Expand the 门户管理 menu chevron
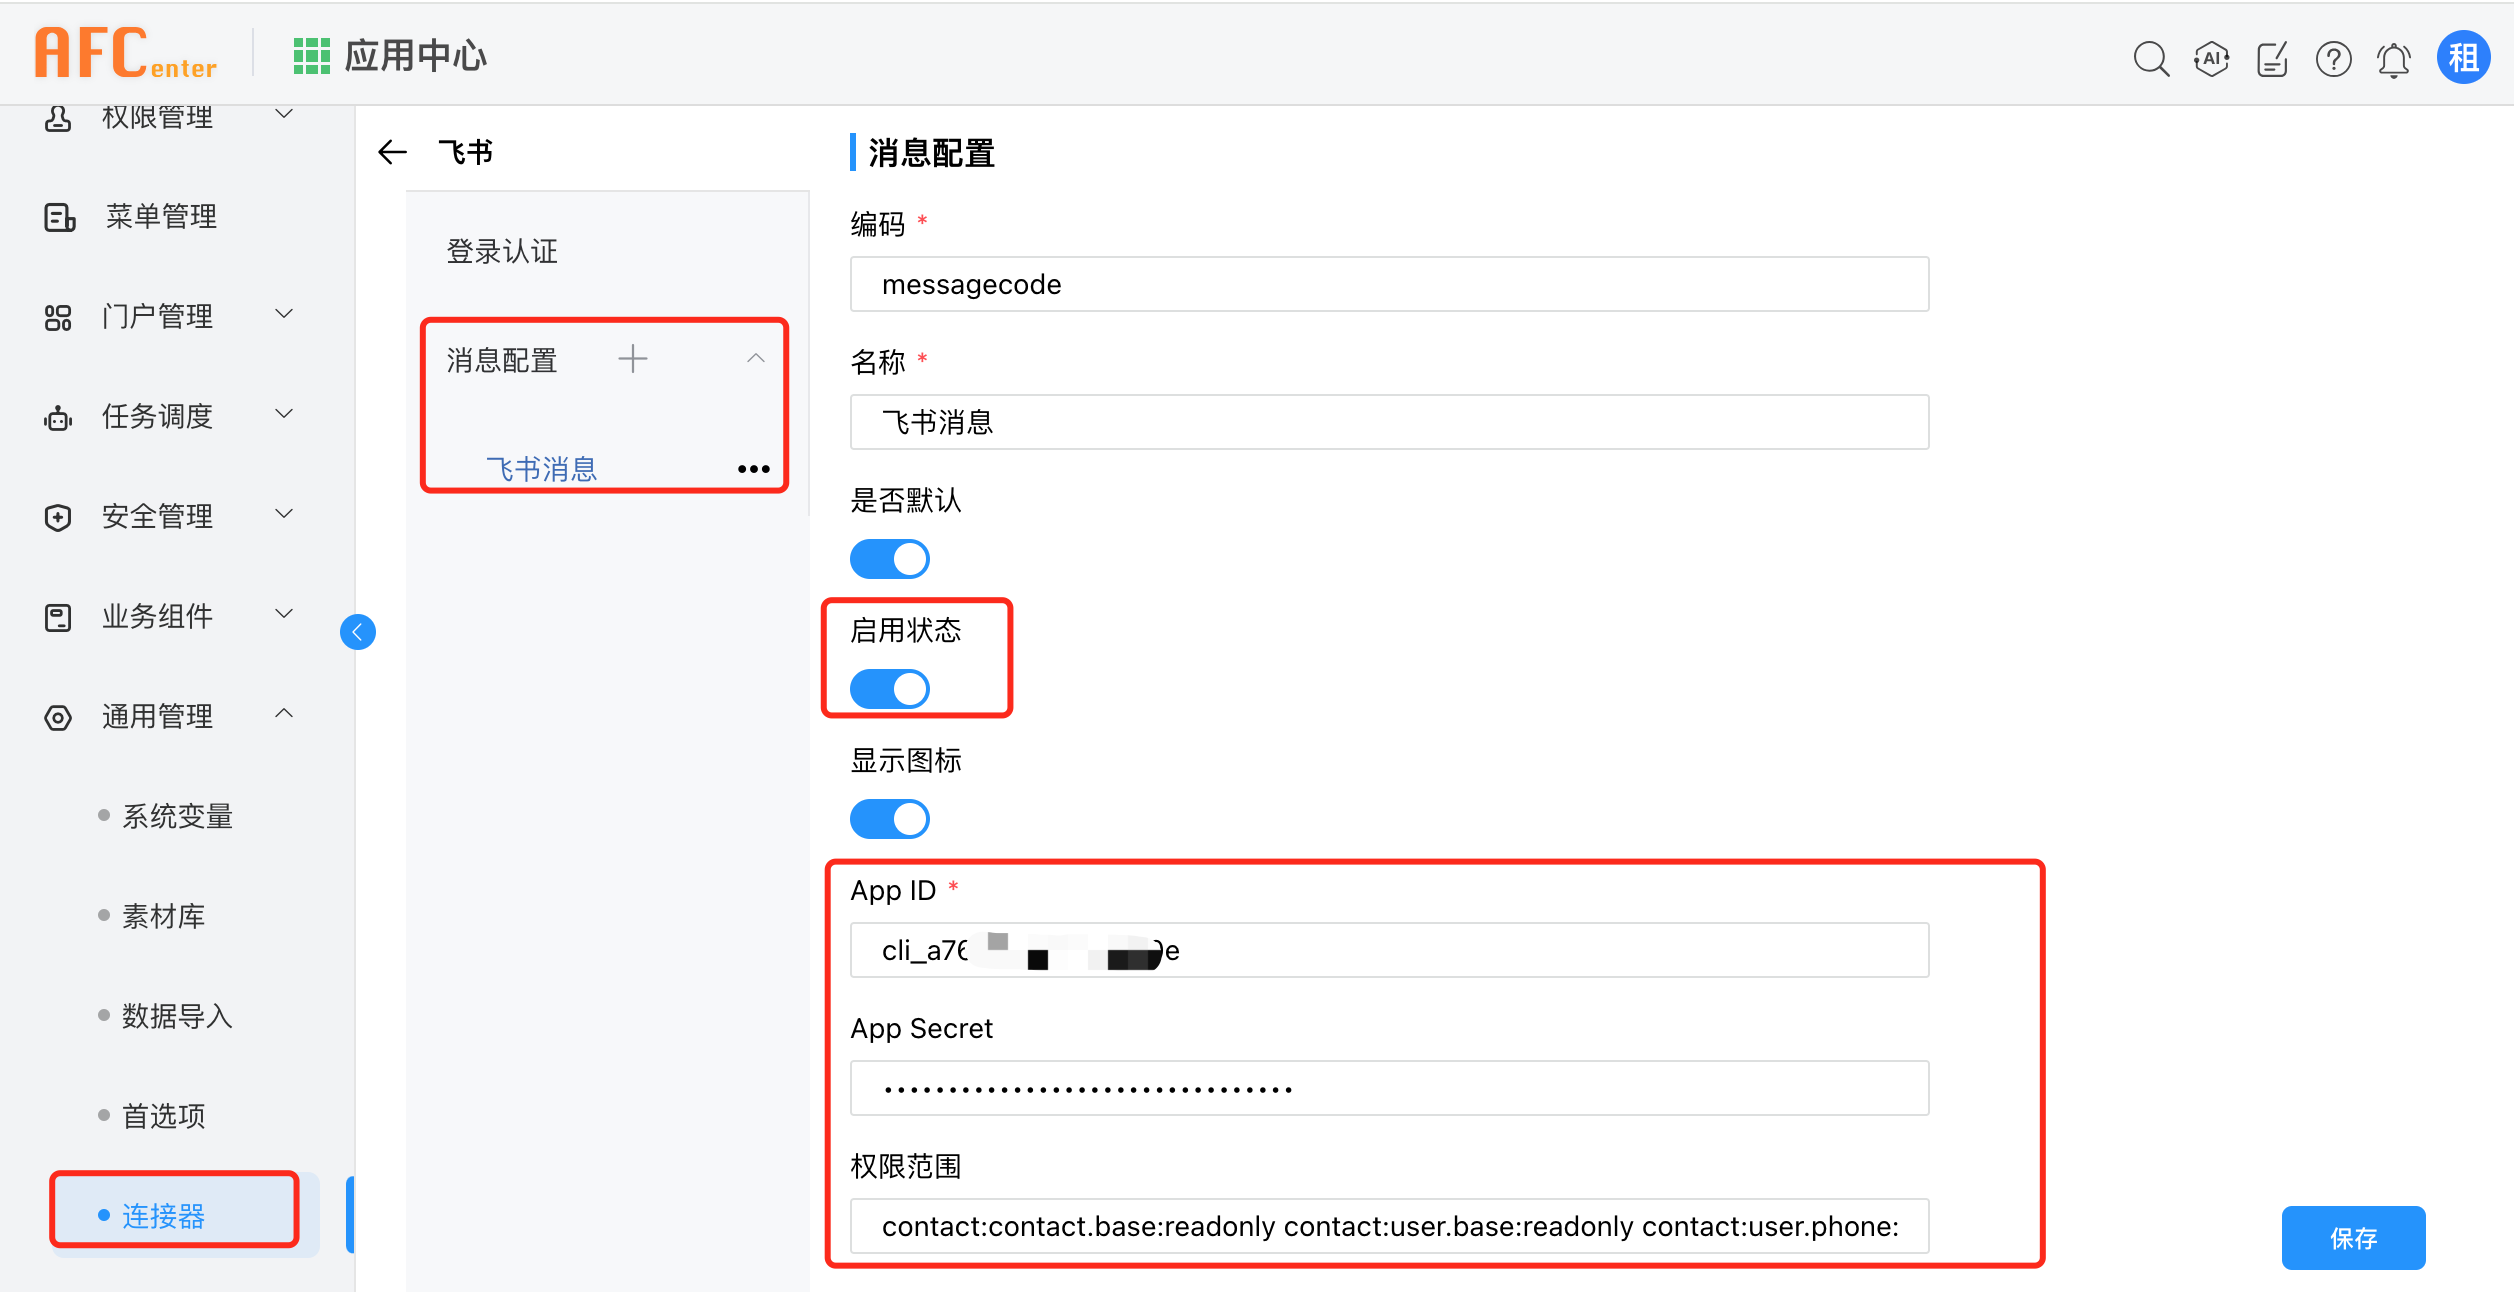Image resolution: width=2514 pixels, height=1292 pixels. 284,315
